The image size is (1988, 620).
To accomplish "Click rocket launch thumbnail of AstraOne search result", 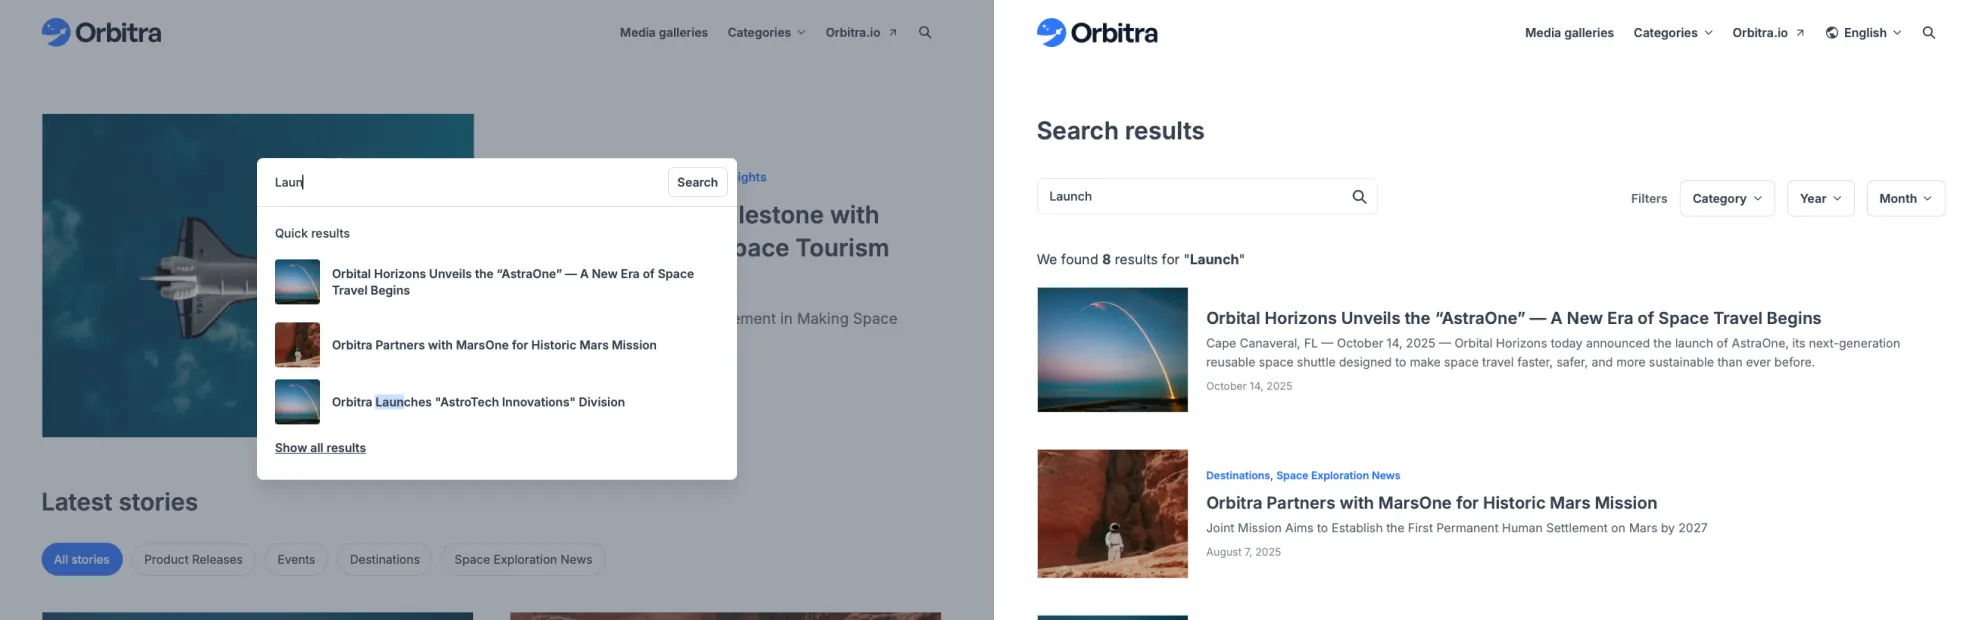I will tap(1112, 349).
